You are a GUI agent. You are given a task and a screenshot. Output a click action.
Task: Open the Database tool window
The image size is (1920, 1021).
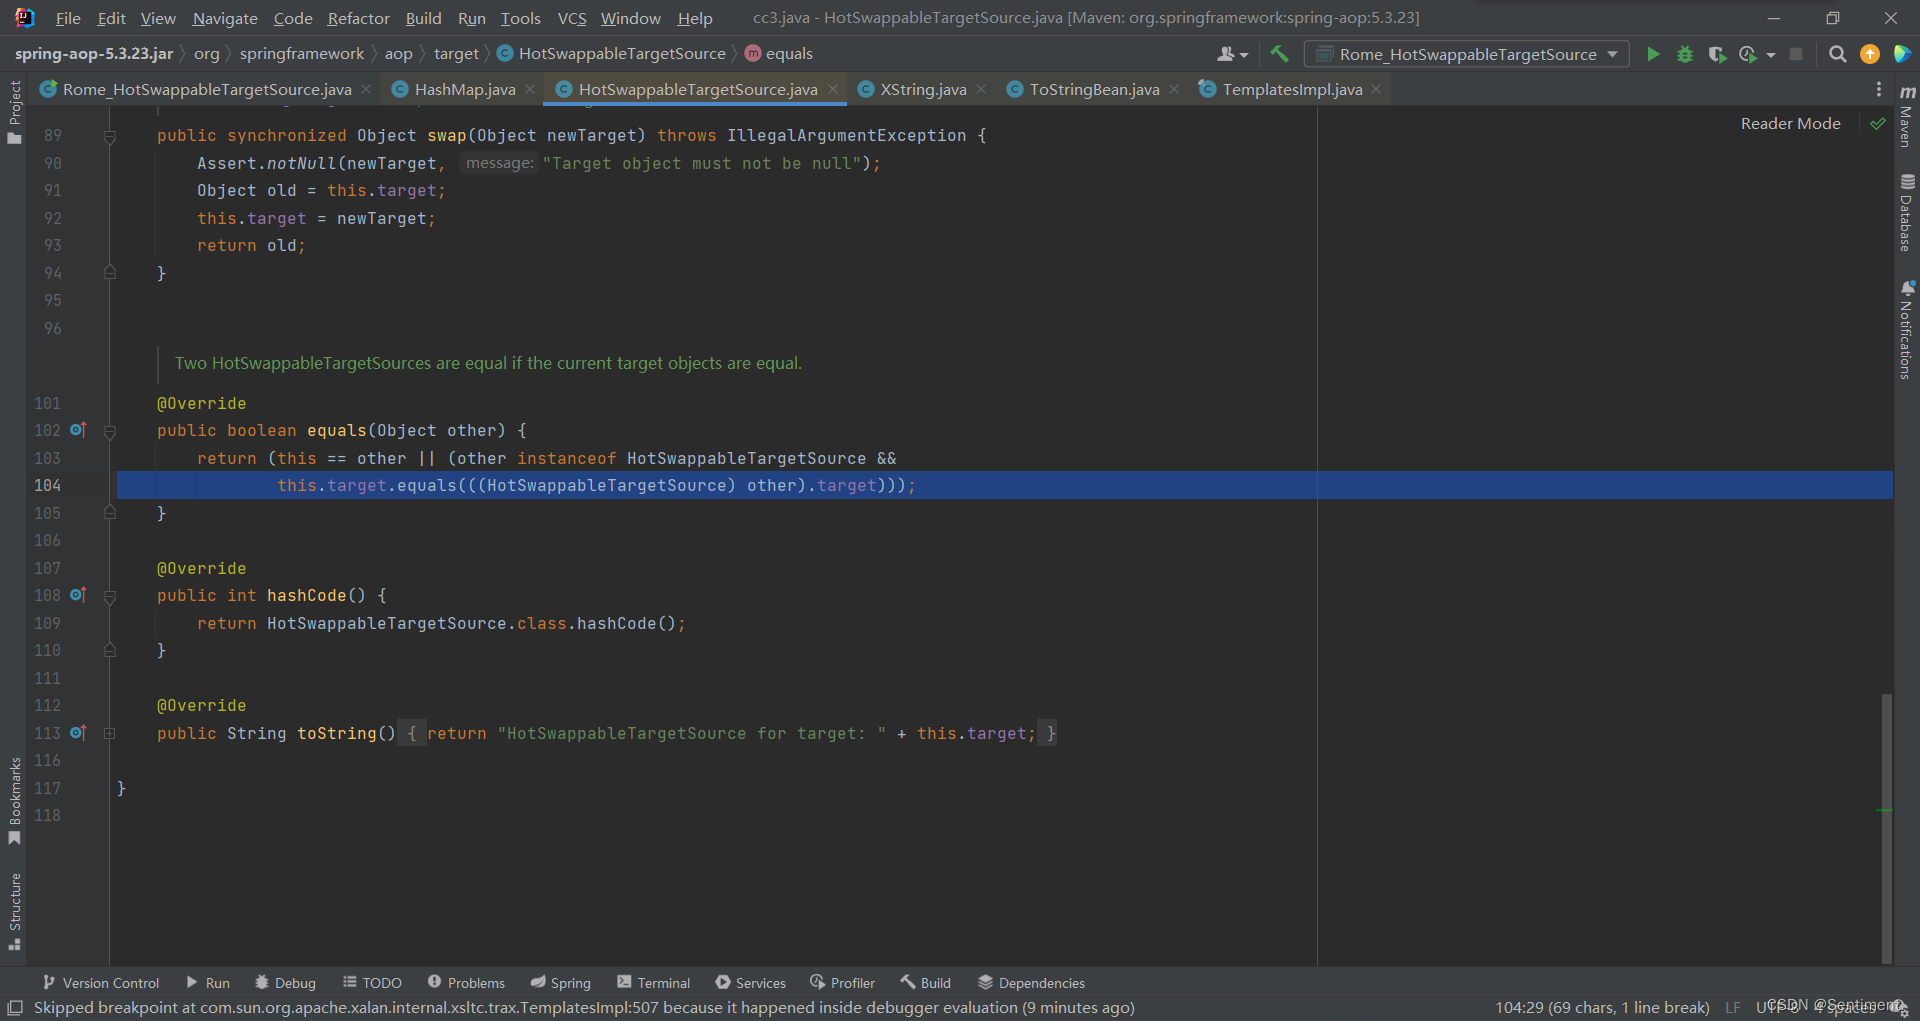(x=1907, y=213)
